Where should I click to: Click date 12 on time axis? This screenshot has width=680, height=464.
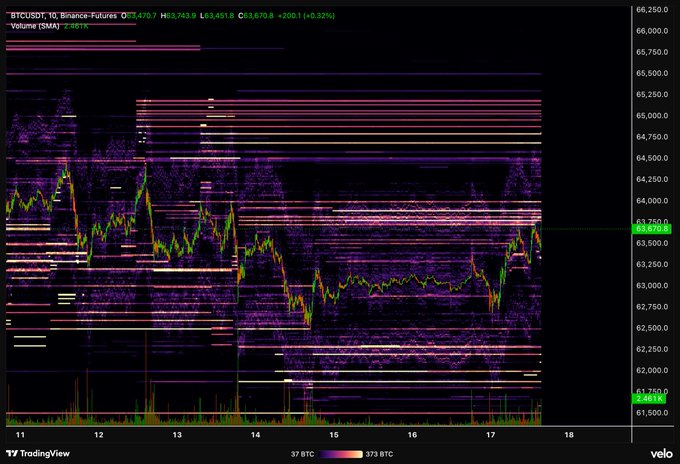98,435
